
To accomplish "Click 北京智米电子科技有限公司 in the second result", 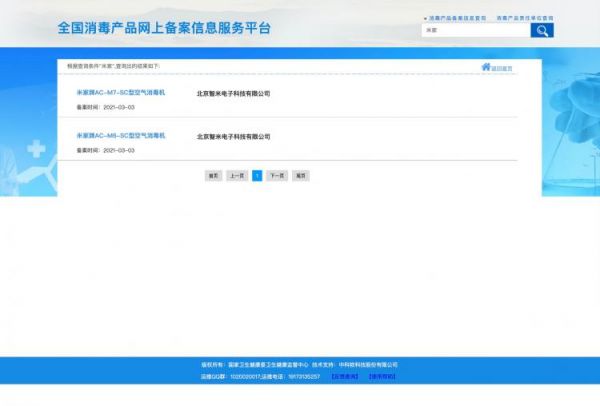I will click(x=233, y=137).
